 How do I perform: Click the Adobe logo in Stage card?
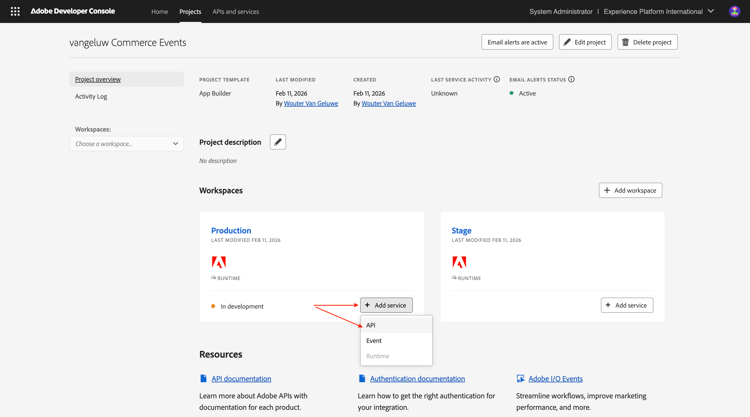459,262
